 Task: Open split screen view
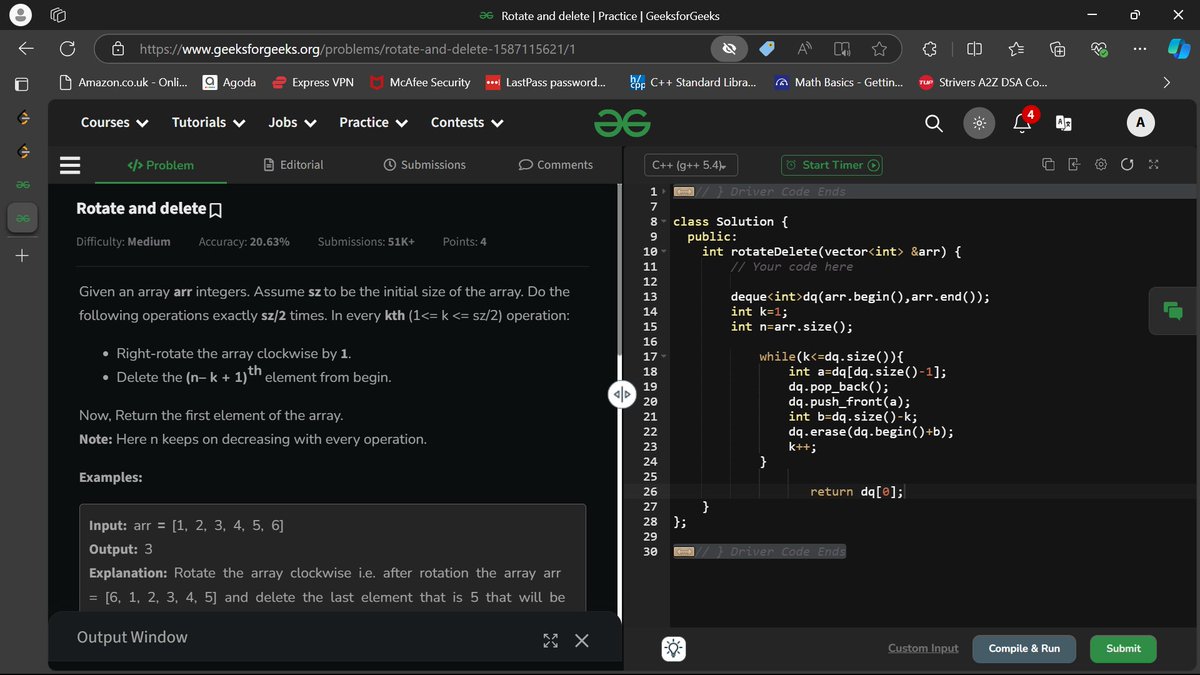[x=975, y=49]
